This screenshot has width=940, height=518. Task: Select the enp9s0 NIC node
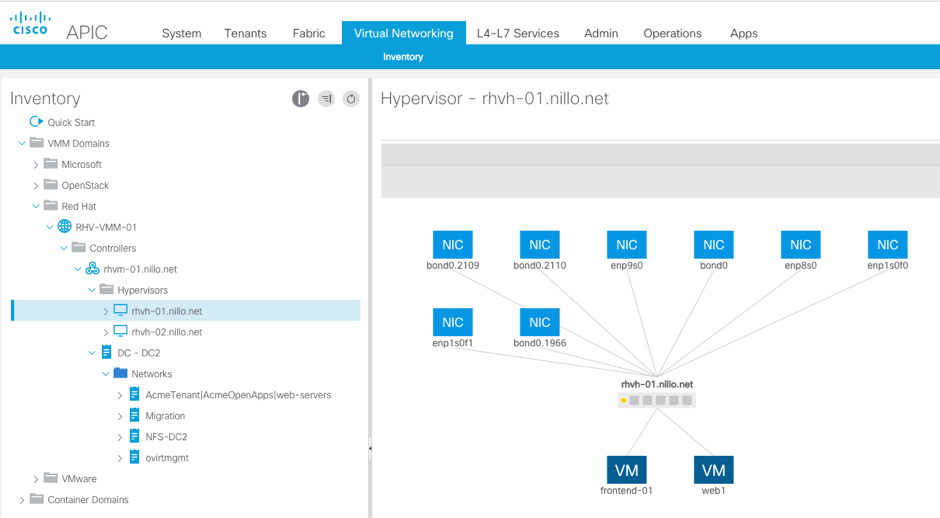coord(626,245)
